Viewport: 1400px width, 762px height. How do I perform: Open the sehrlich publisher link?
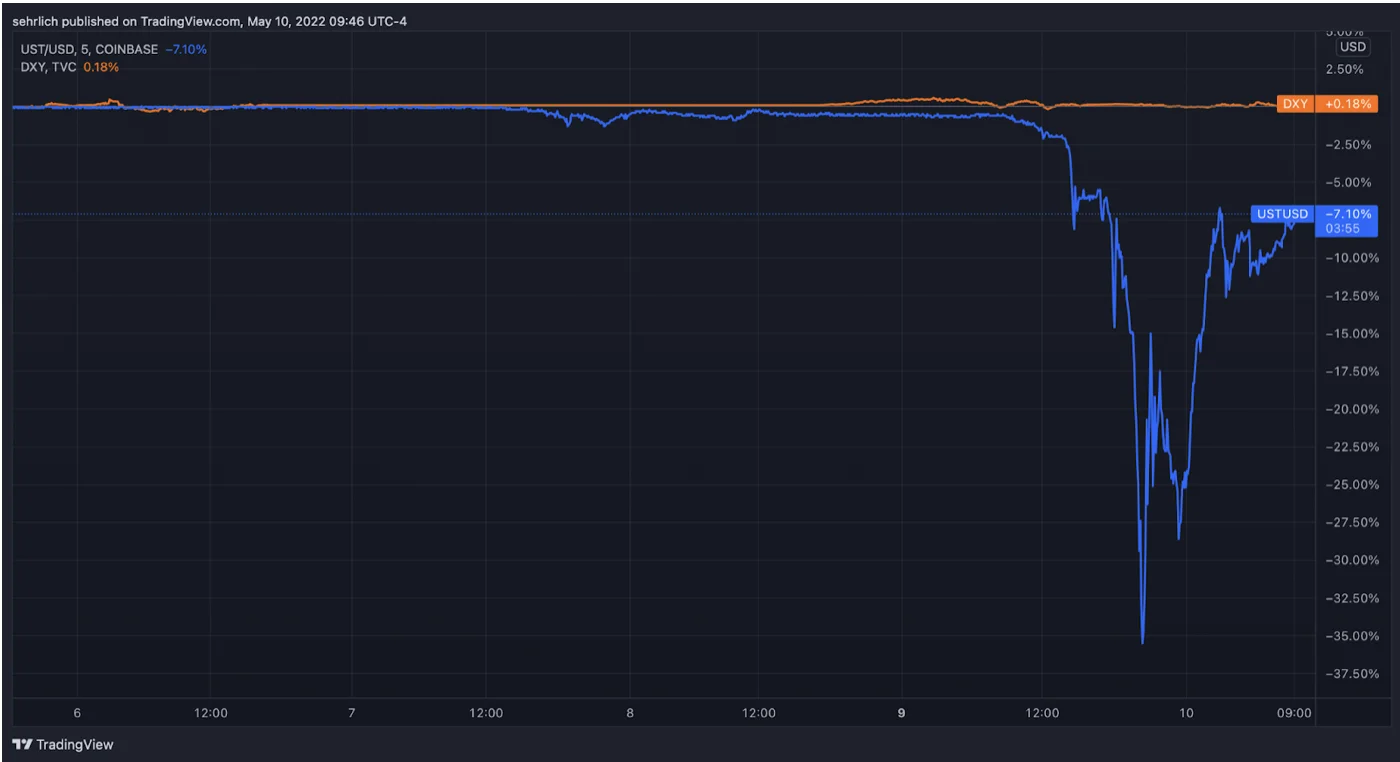(34, 20)
